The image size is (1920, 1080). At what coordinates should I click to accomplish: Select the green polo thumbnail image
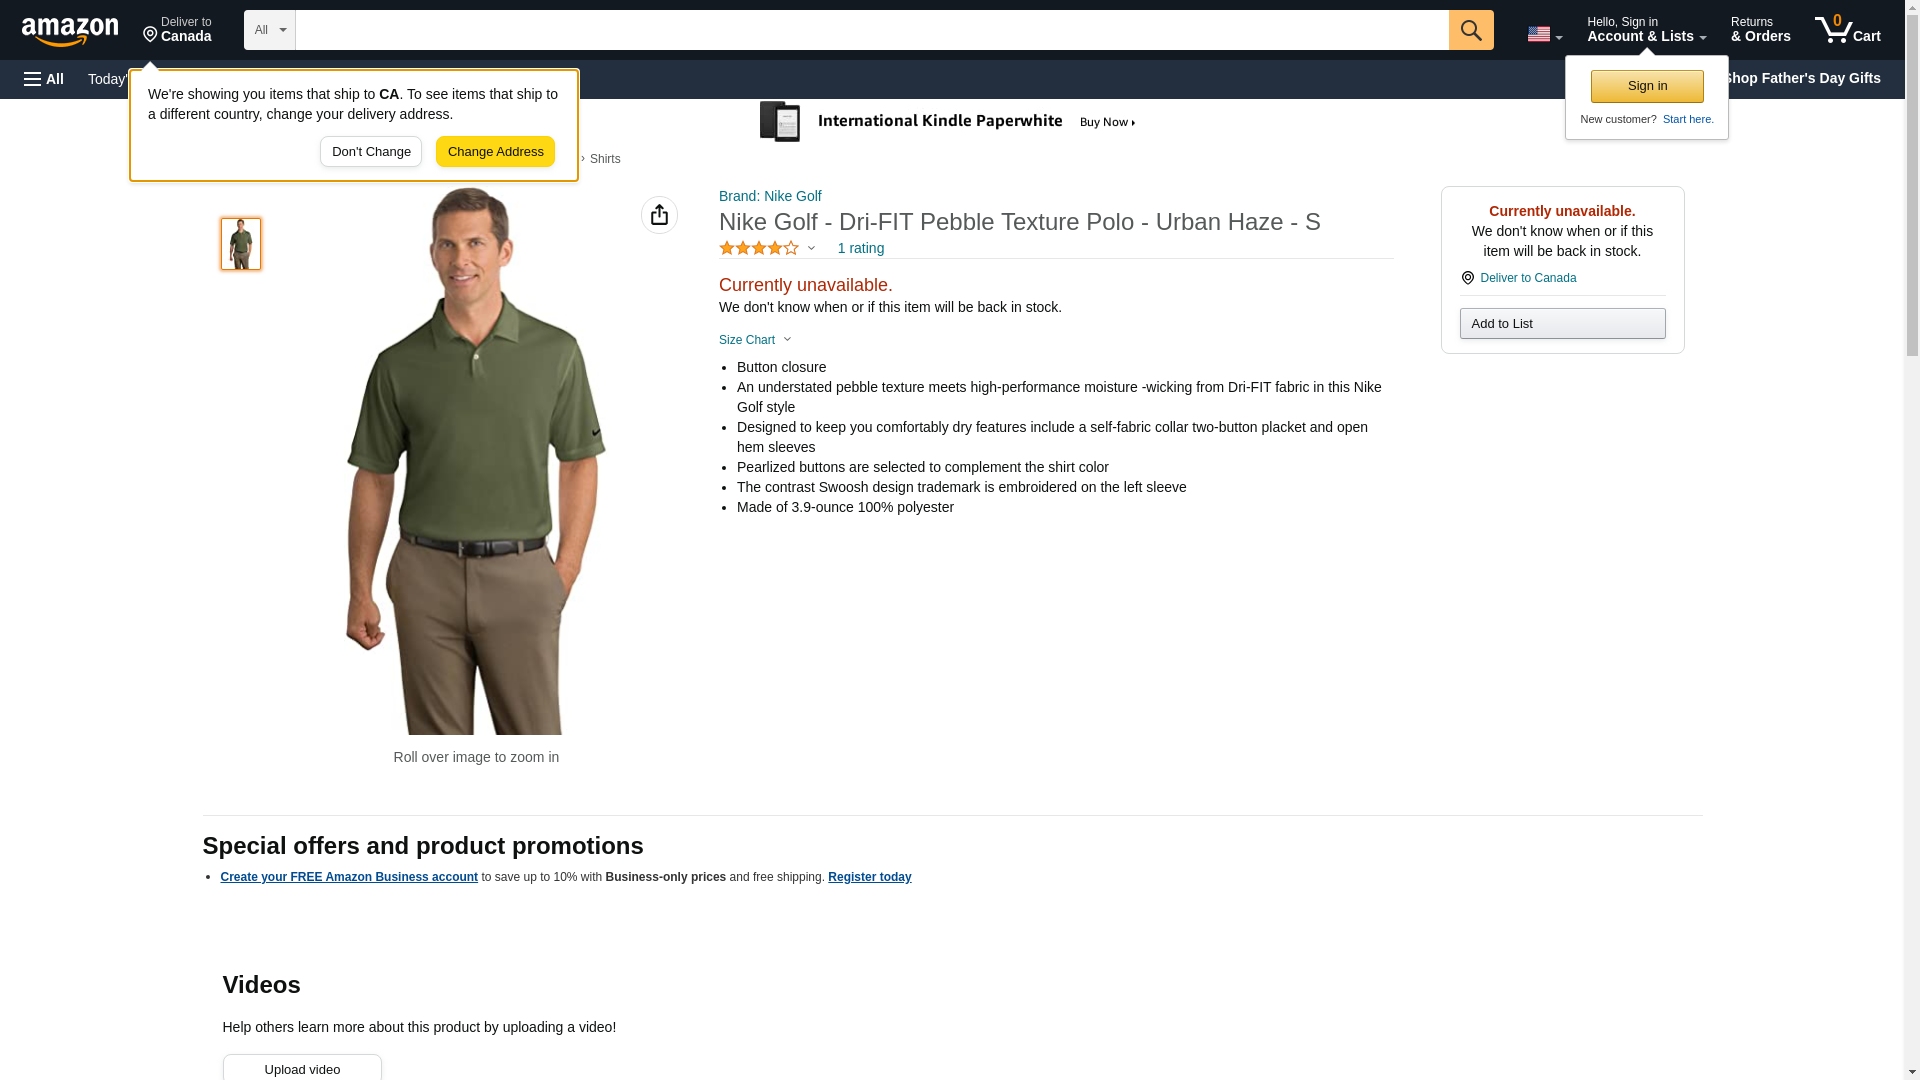241,244
